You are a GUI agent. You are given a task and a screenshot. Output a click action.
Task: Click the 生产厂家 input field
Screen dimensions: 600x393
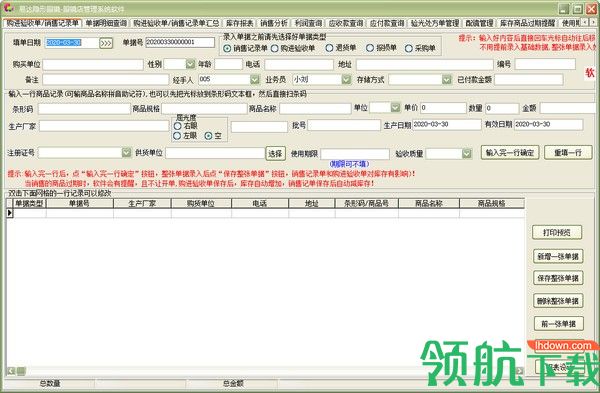point(104,126)
